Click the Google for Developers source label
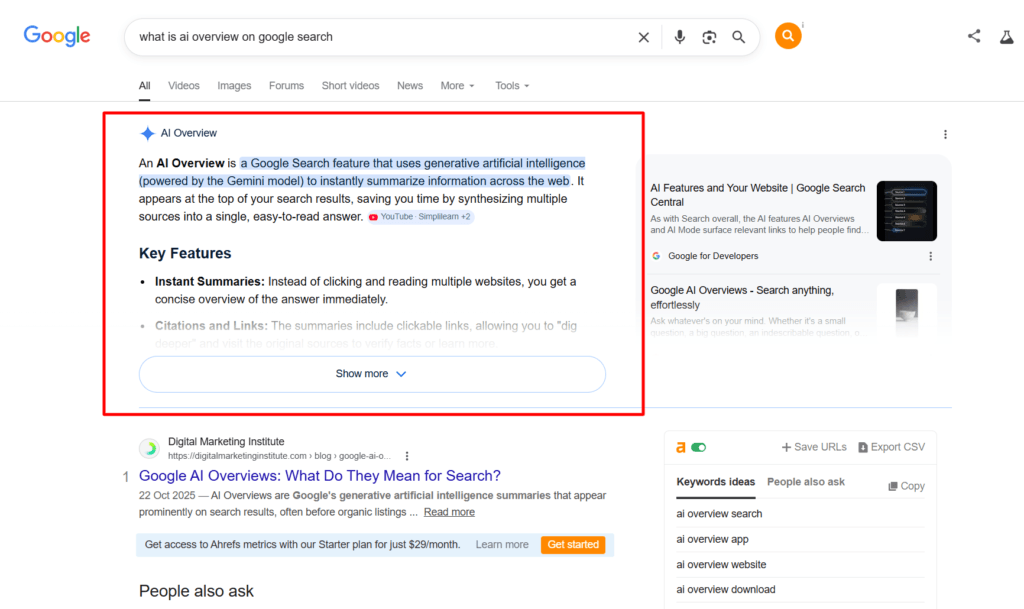 713,256
